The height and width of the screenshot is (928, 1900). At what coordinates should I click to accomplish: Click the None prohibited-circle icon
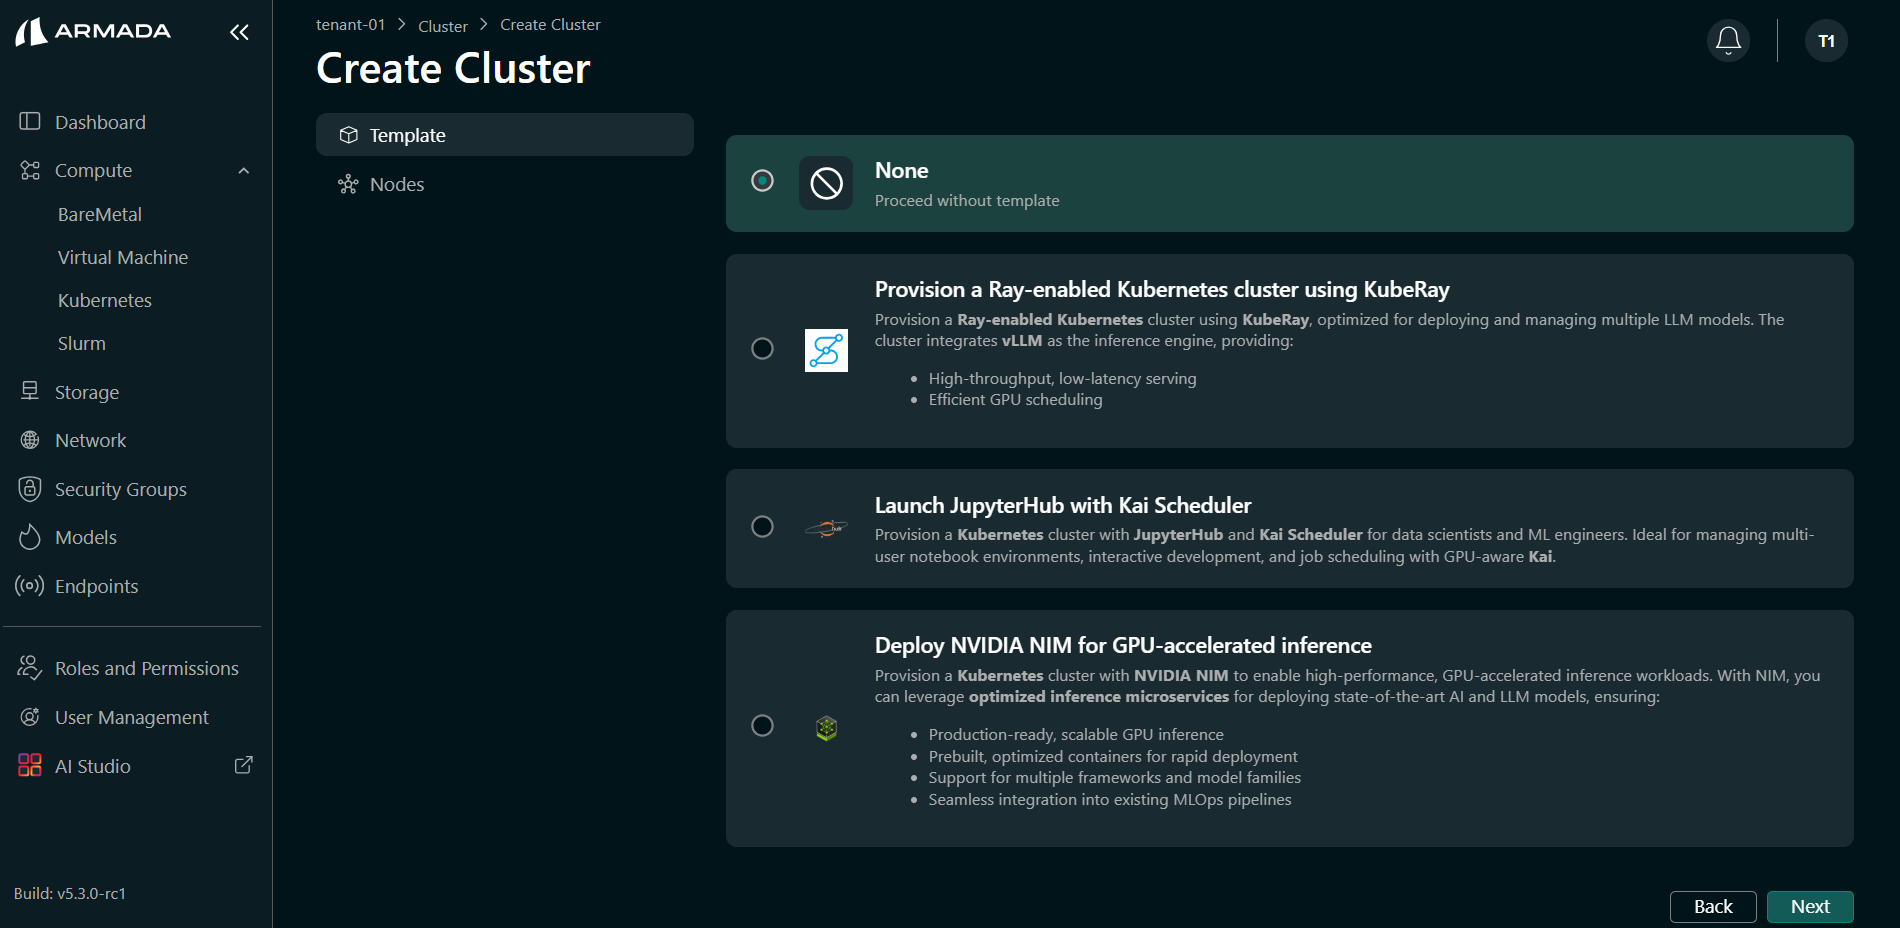826,183
